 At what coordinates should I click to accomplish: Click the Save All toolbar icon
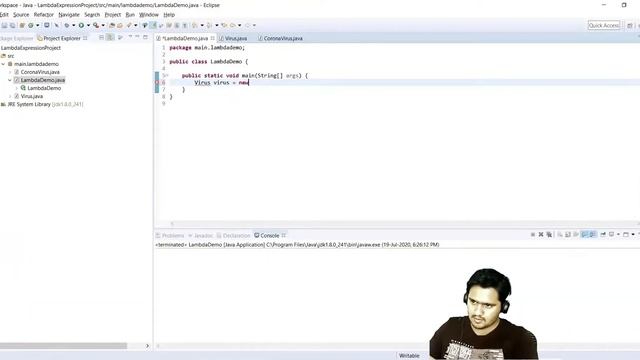12,25
